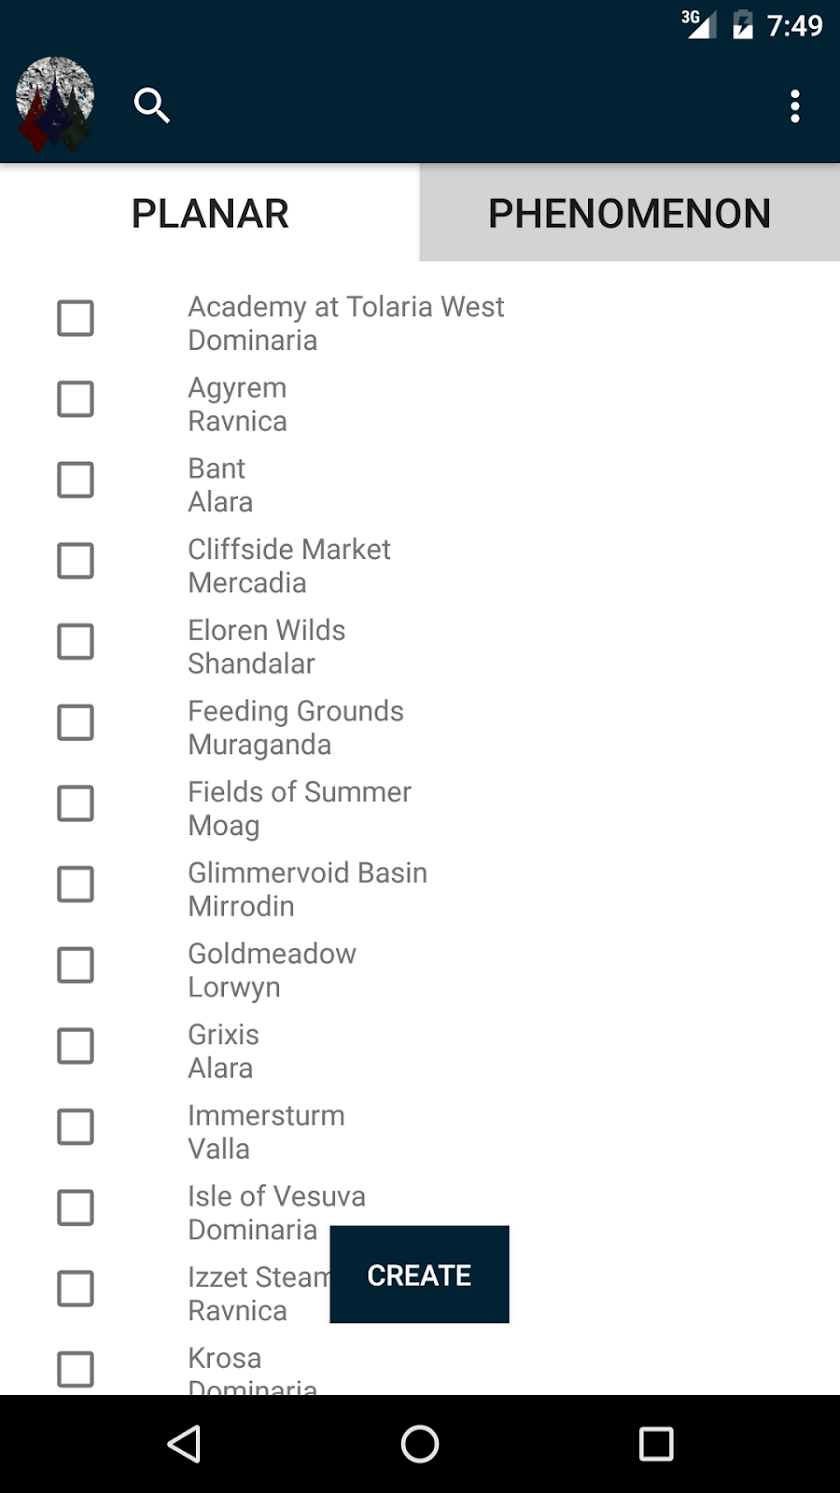Tick the Bant Alara checkbox
Screen dimensions: 840x1493
pos(76,481)
